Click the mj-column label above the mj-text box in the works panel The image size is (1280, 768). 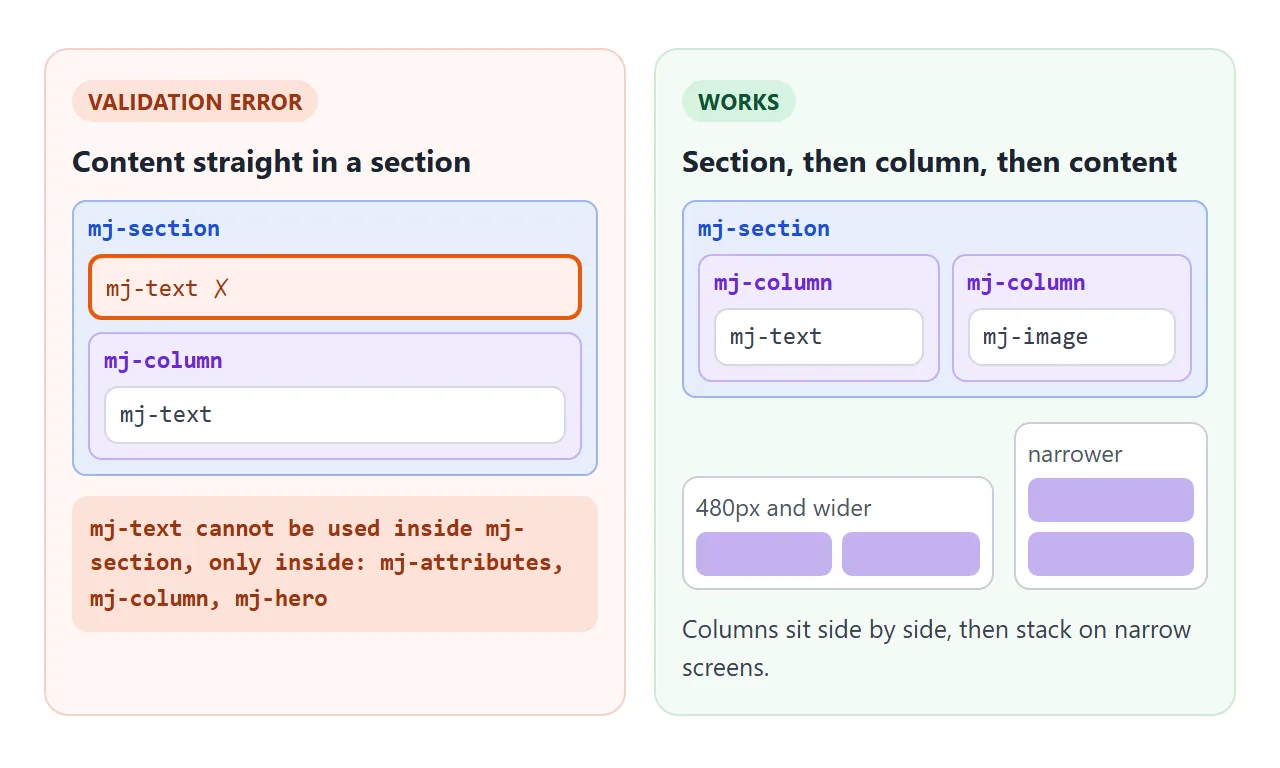tap(773, 283)
